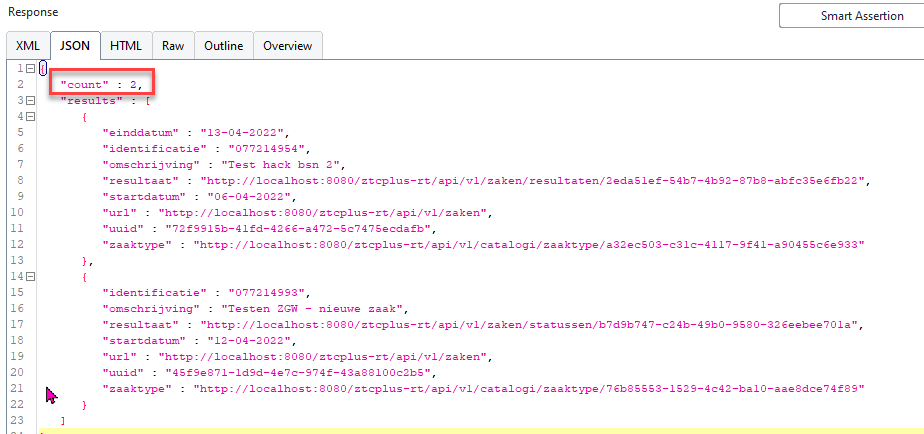924x434 pixels.
Task: Click line number 22 in the gutter
Action: (x=16, y=403)
